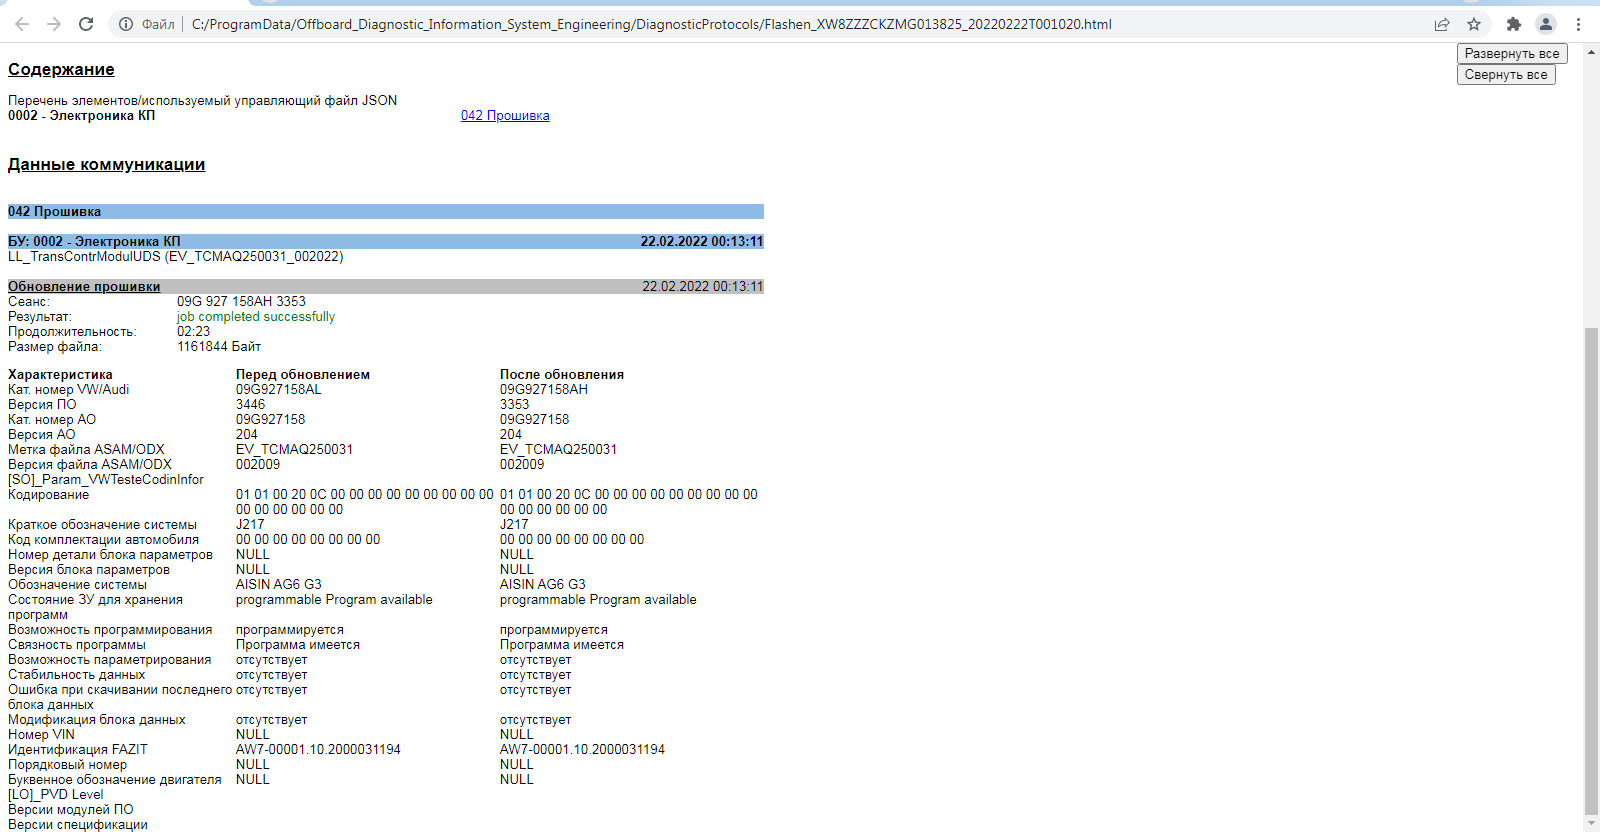1600x832 pixels.
Task: Click the Метка файла ASAM/ODX label
Action: tap(86, 449)
